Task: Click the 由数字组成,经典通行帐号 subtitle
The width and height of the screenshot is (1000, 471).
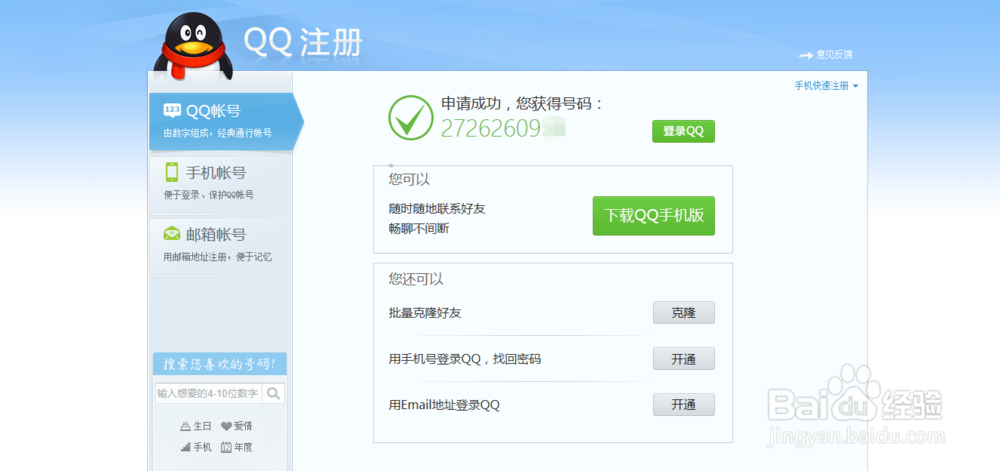Action: (x=217, y=133)
